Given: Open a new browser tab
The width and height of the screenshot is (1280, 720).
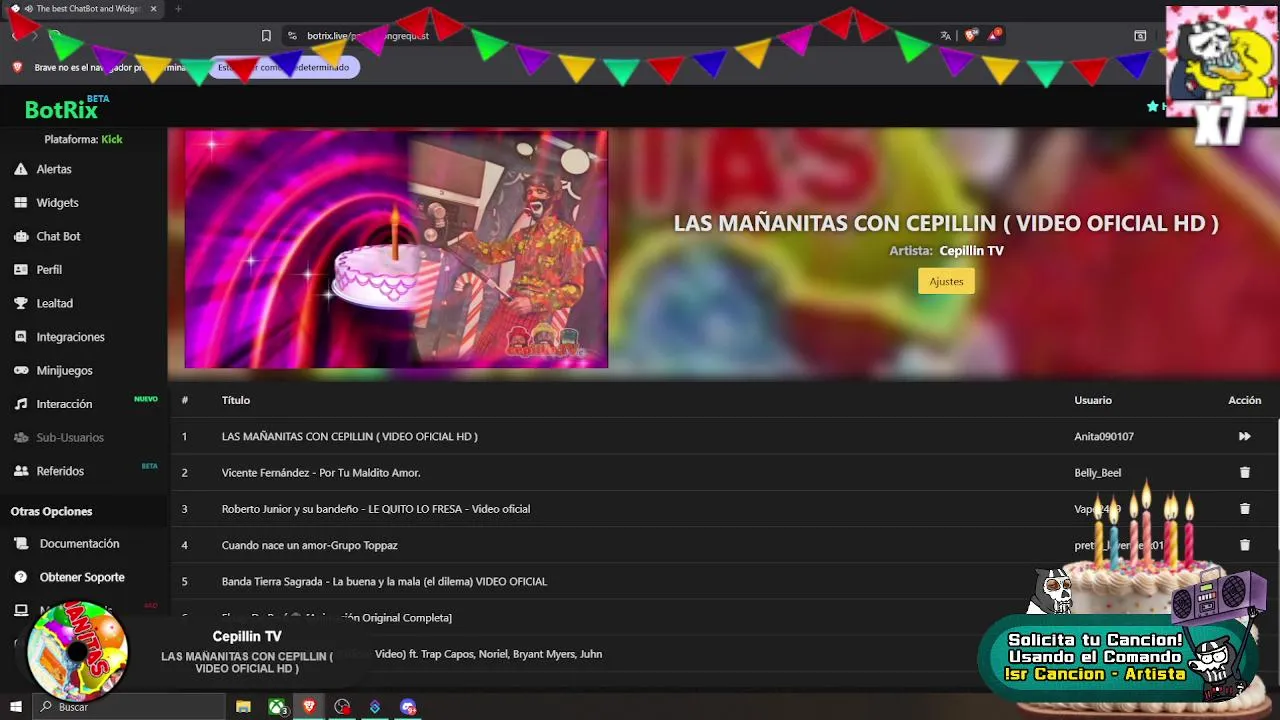Looking at the screenshot, I should (178, 9).
